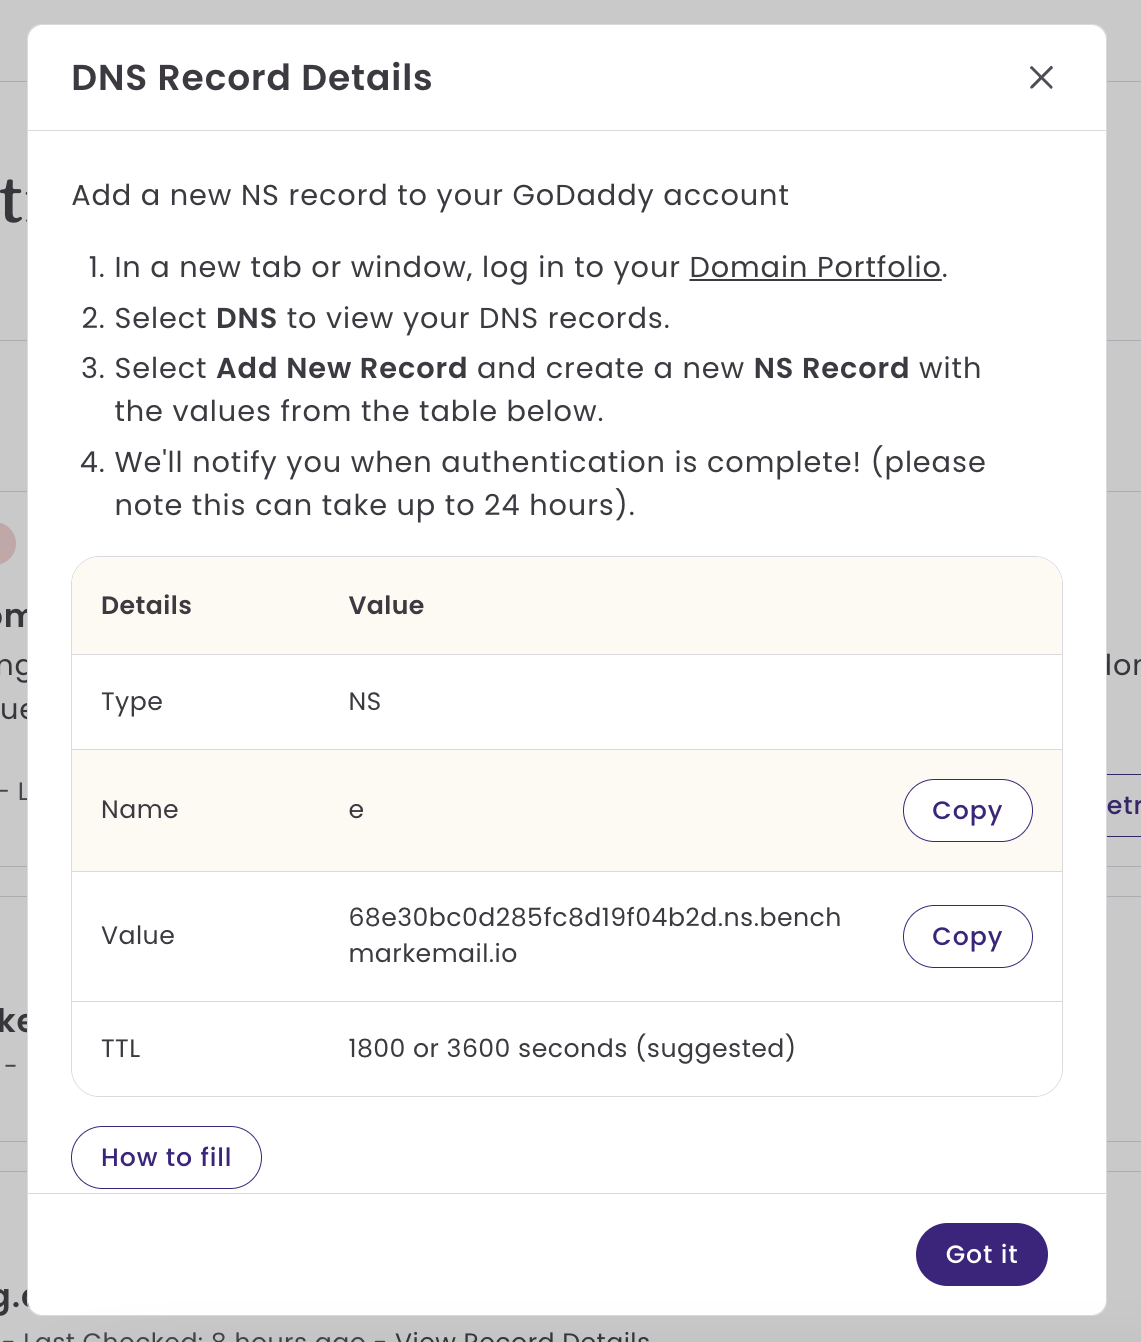
Task: Click the bold Add New Record text
Action: point(341,368)
